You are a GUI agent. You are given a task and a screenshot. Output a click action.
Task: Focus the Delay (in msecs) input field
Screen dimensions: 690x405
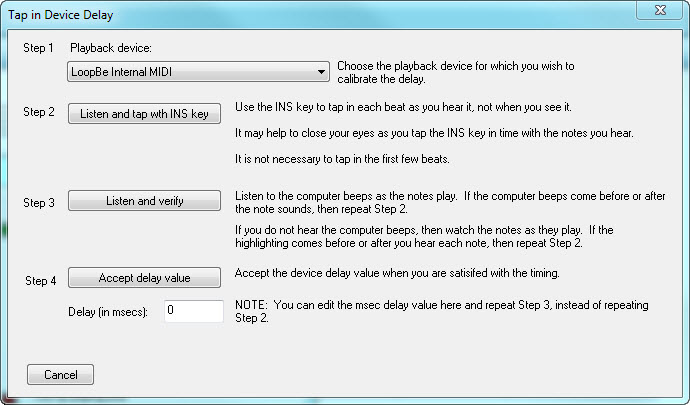pos(193,311)
